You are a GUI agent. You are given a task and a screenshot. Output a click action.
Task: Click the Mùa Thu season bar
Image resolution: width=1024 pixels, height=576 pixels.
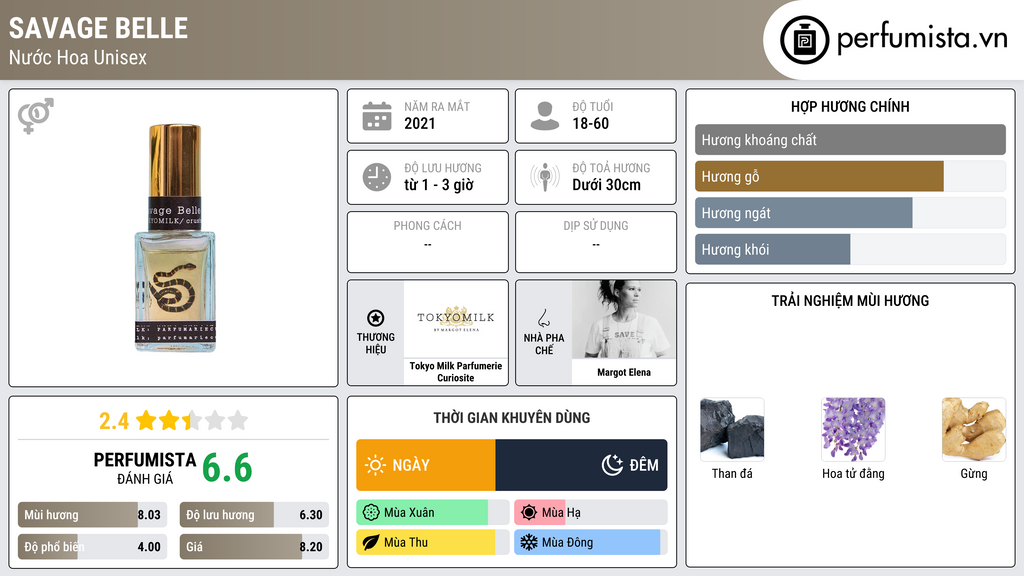click(432, 542)
